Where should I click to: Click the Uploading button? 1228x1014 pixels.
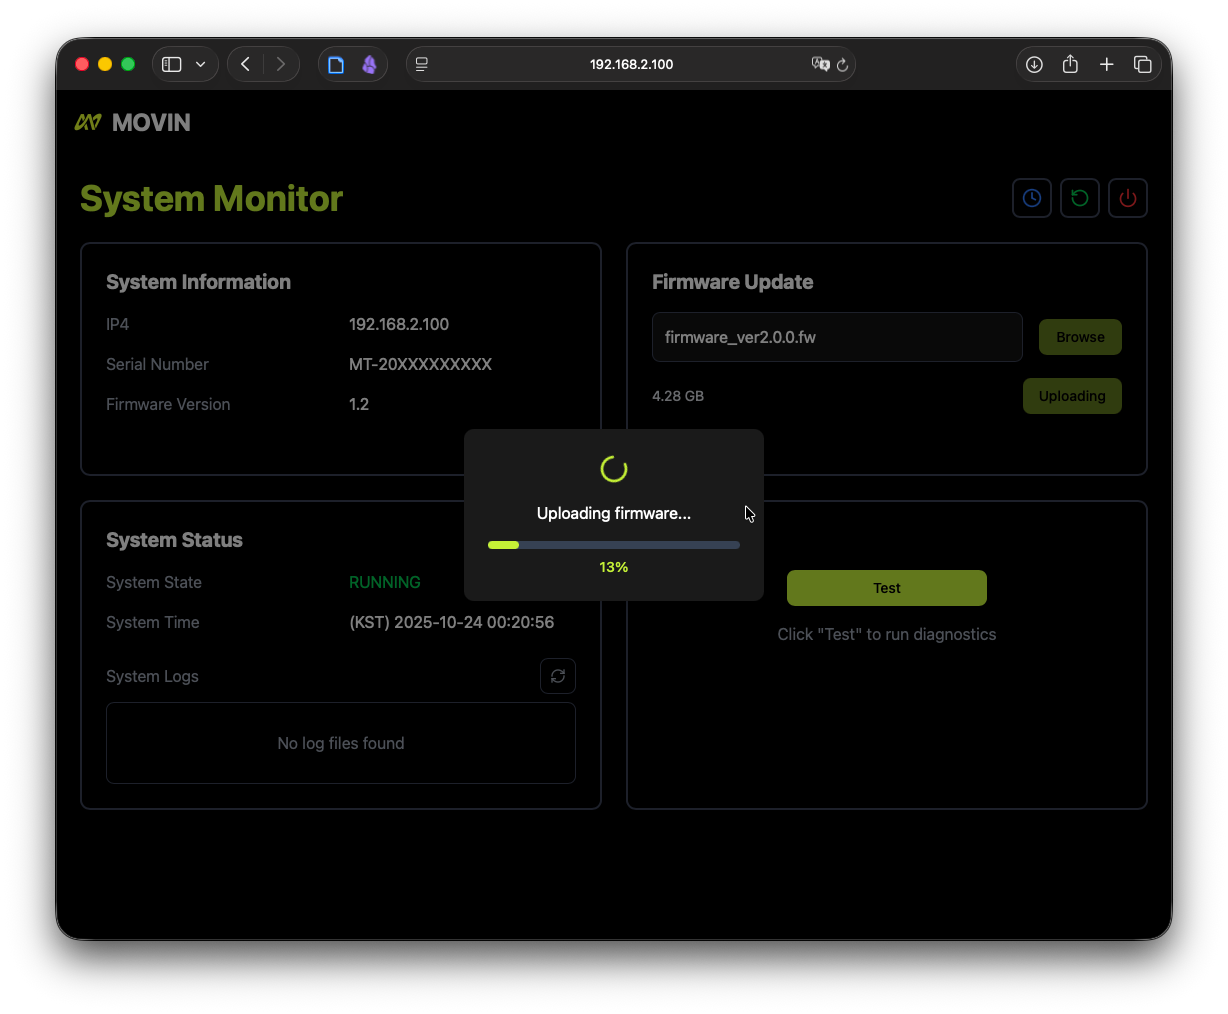1071,396
